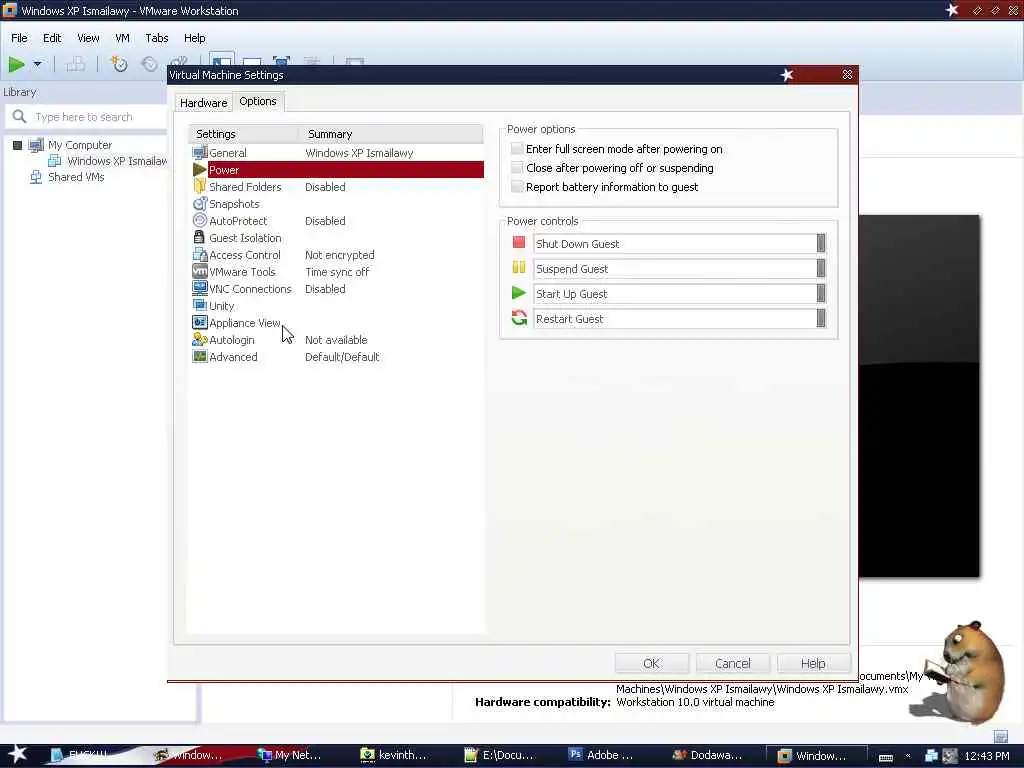Click OK in Virtual Machine Settings
The image size is (1024, 768).
(x=651, y=664)
